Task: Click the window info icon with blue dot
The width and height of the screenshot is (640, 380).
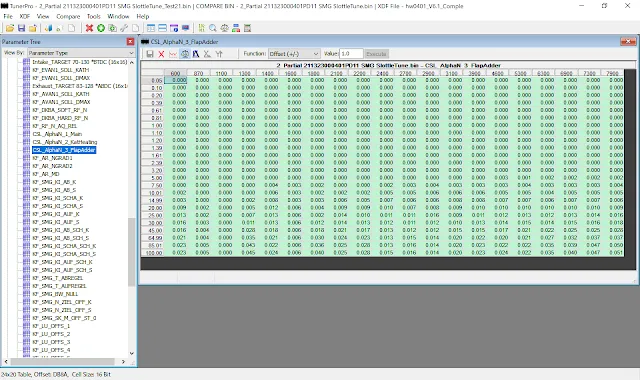Action: 174,28
